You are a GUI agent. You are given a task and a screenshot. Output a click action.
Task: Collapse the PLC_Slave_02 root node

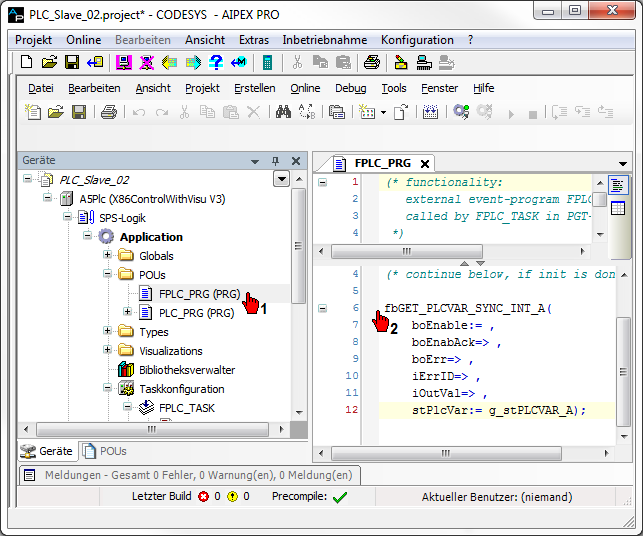27,178
